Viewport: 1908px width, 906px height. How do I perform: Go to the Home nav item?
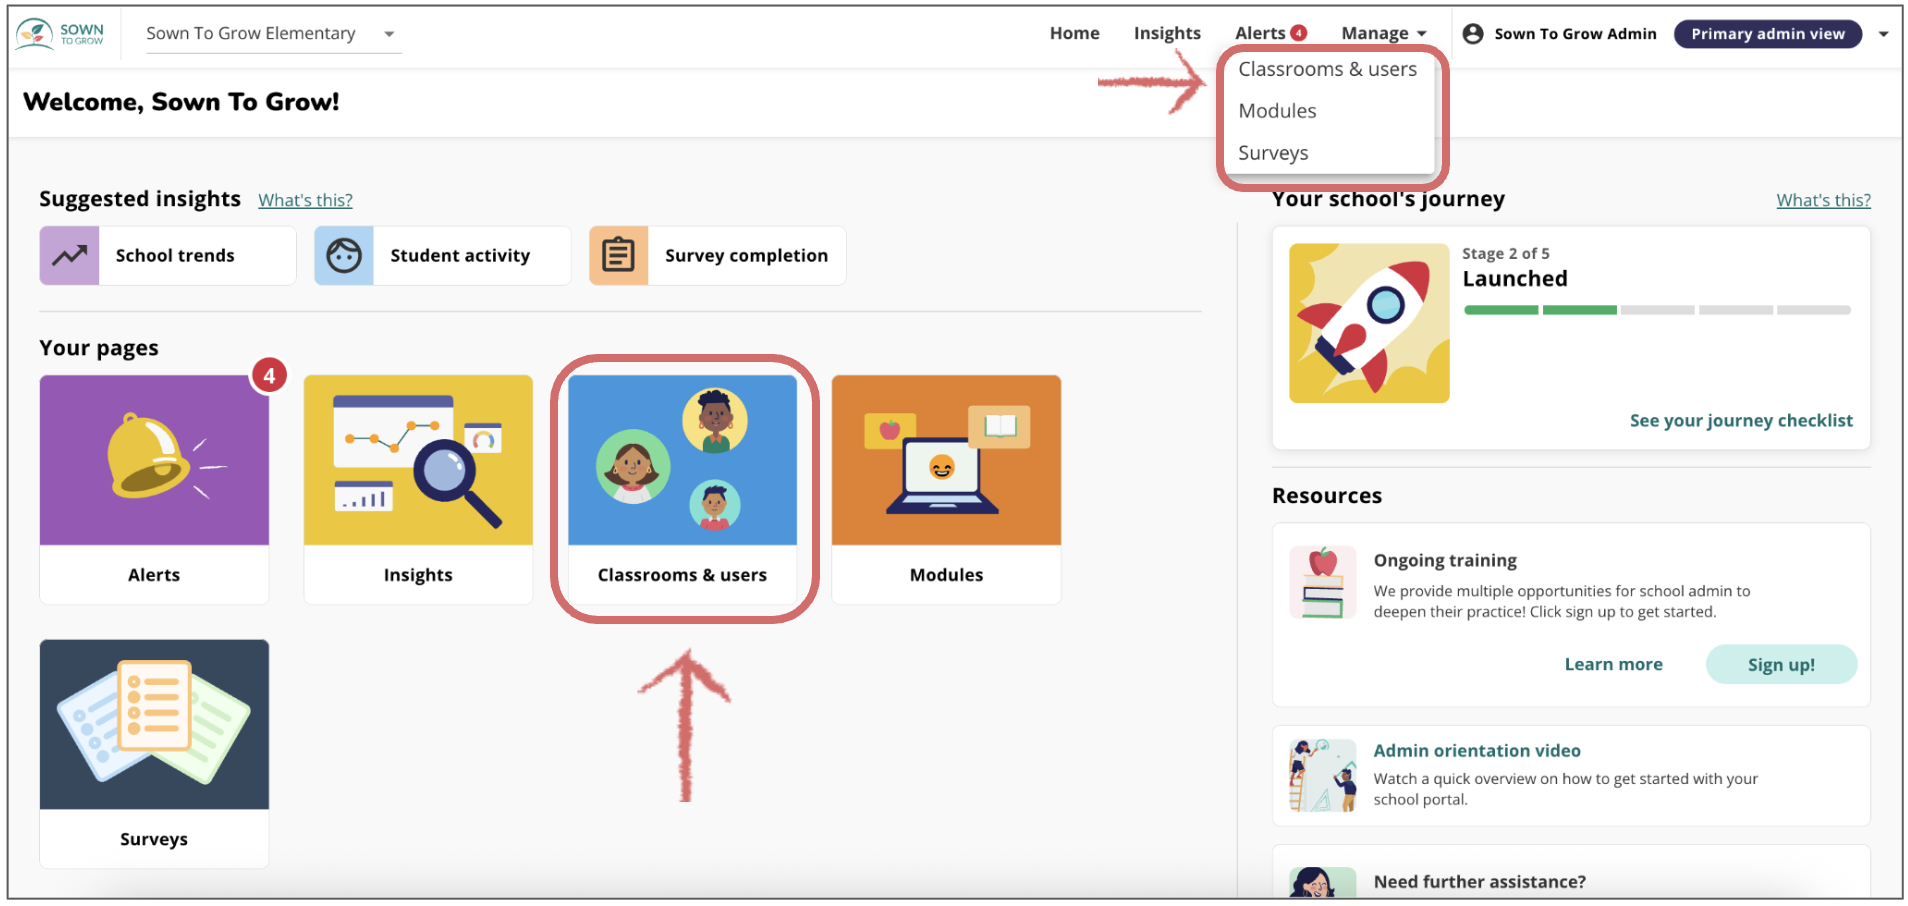click(x=1074, y=33)
